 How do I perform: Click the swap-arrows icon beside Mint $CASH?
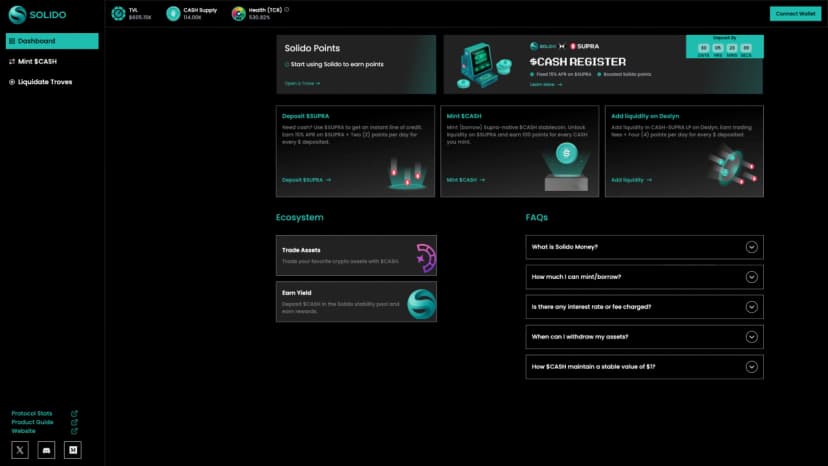coord(12,61)
